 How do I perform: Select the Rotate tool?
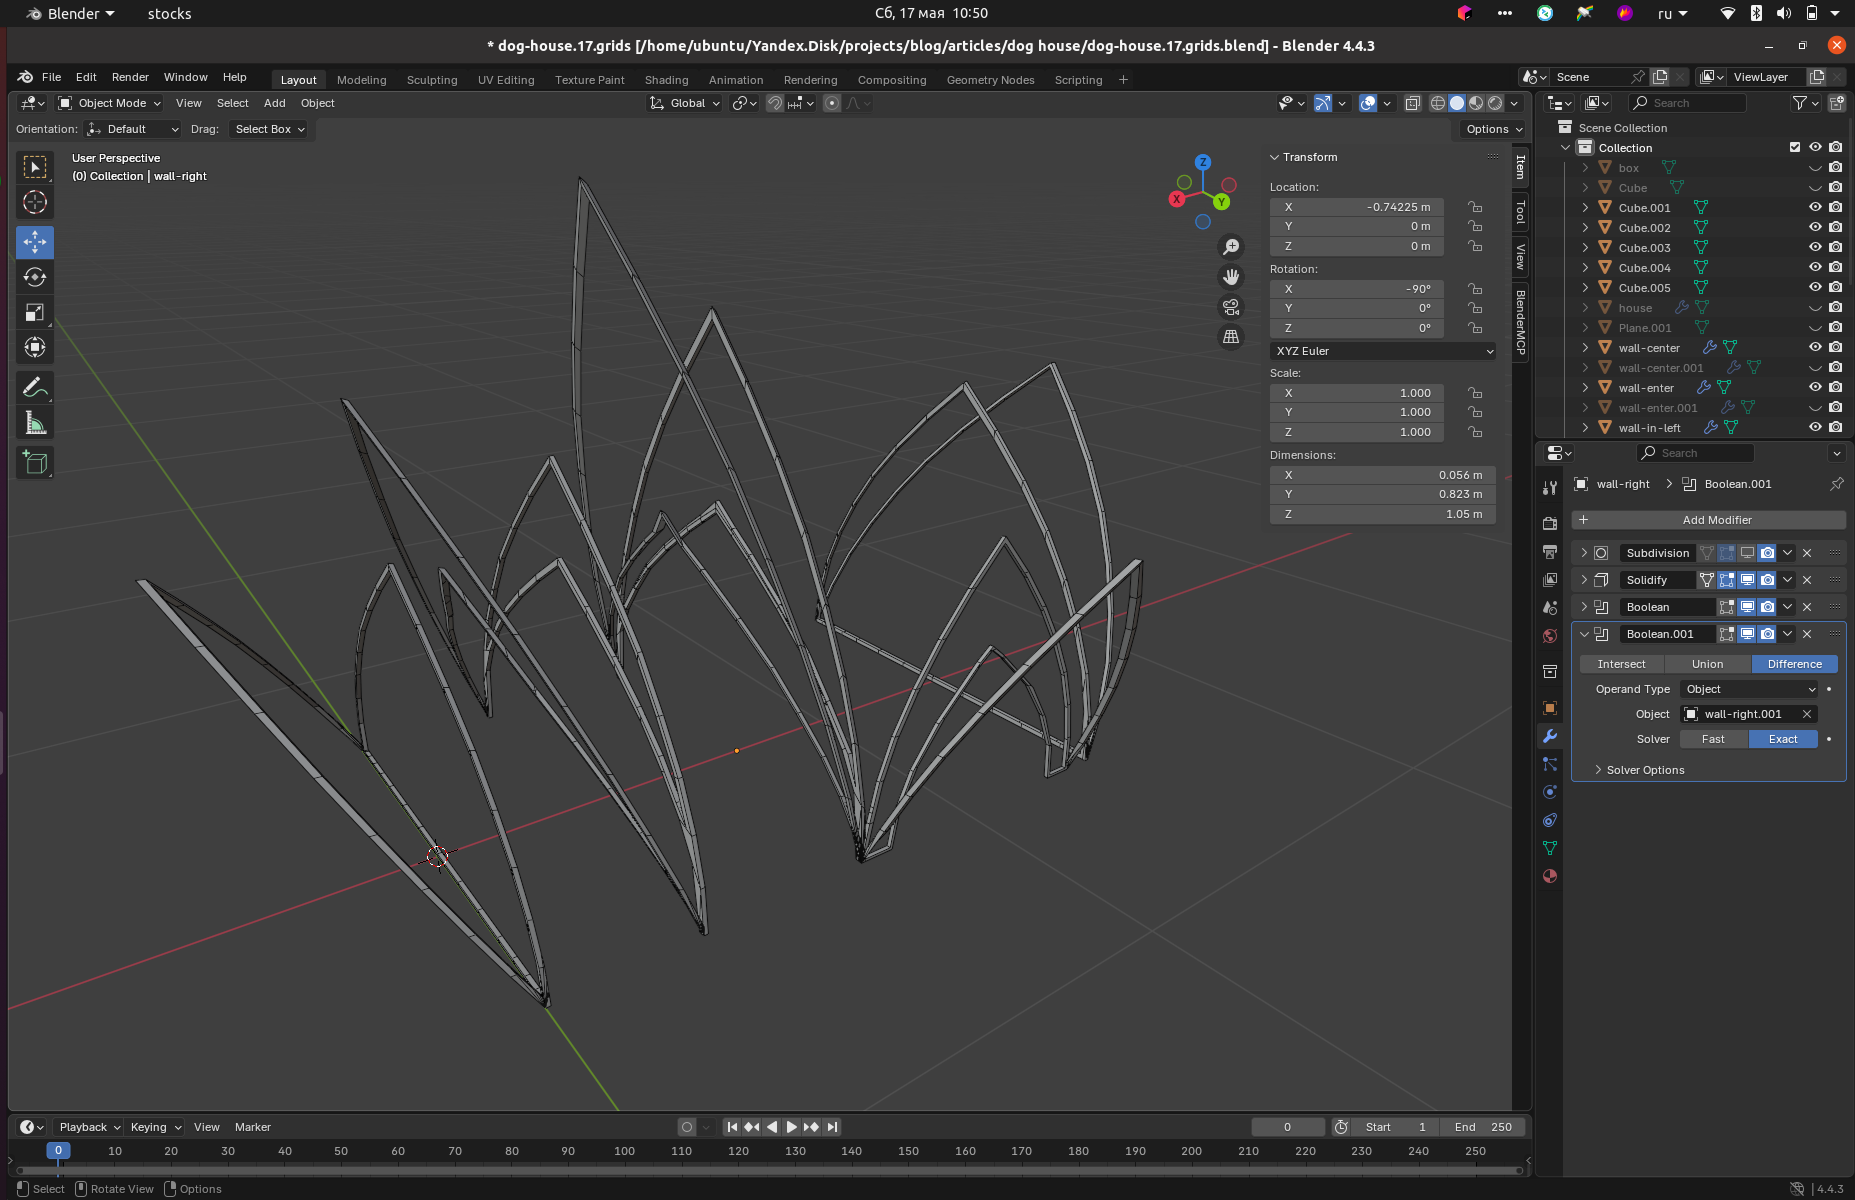35,277
